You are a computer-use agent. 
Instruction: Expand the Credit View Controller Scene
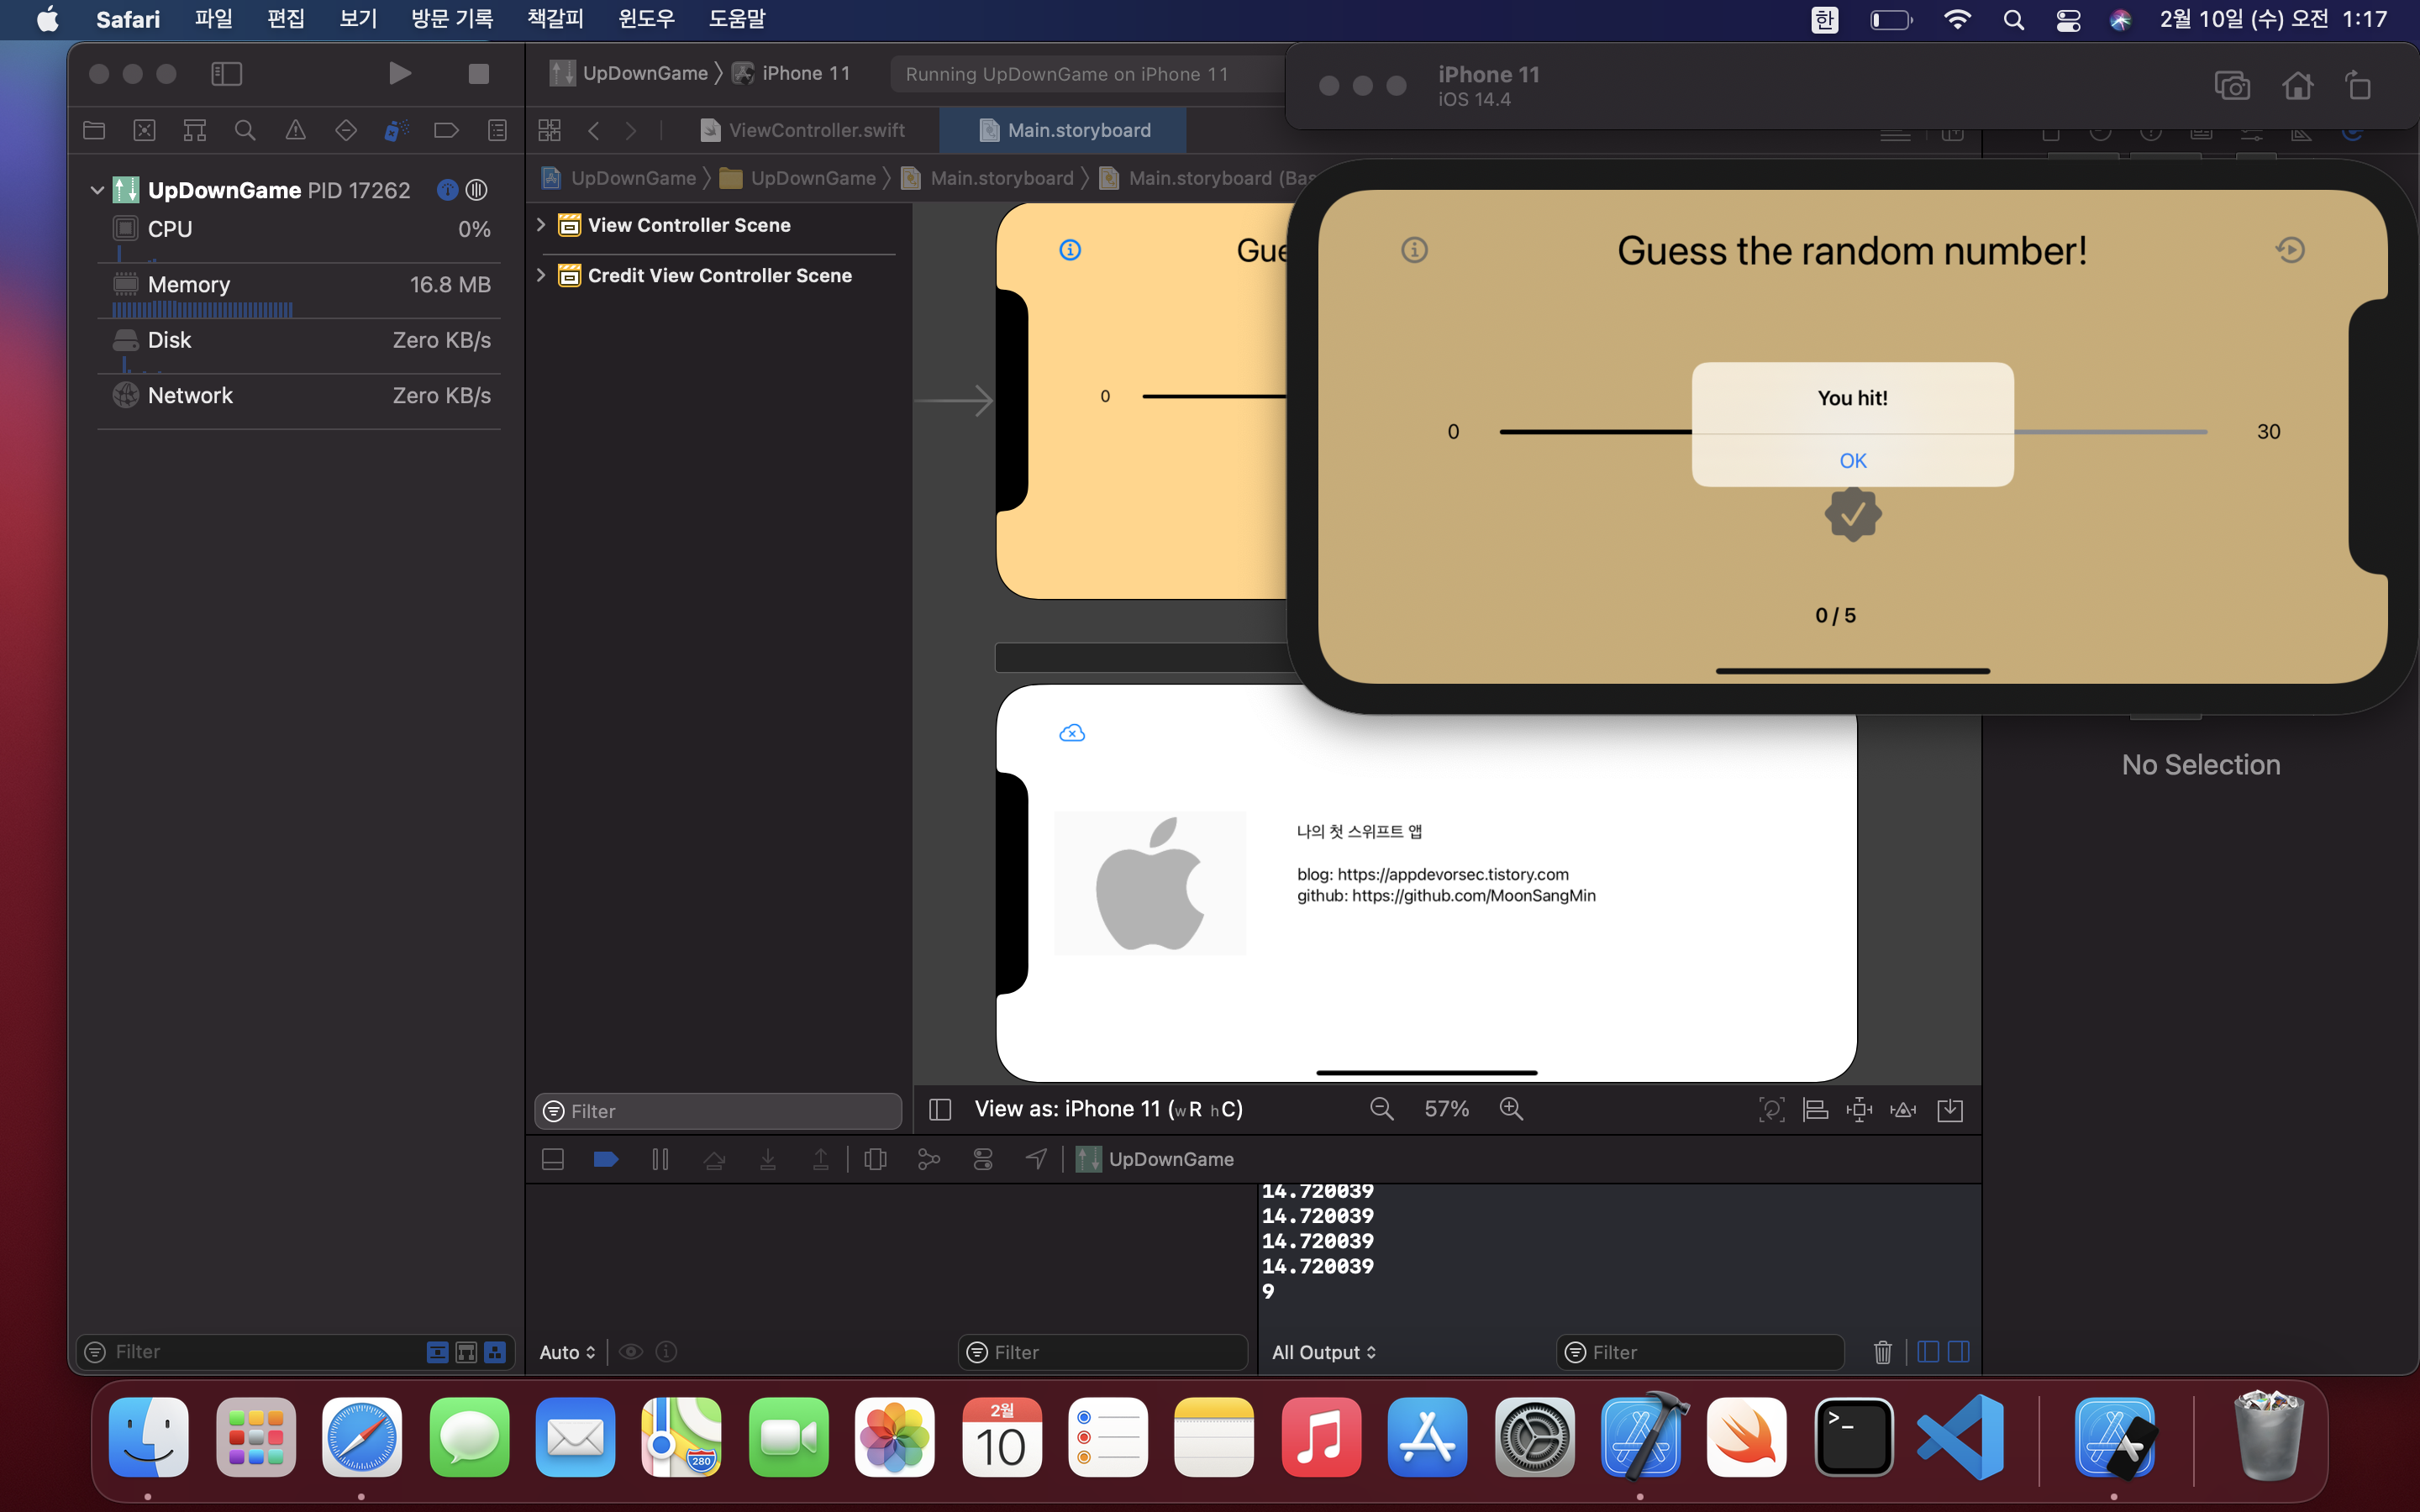tap(541, 275)
